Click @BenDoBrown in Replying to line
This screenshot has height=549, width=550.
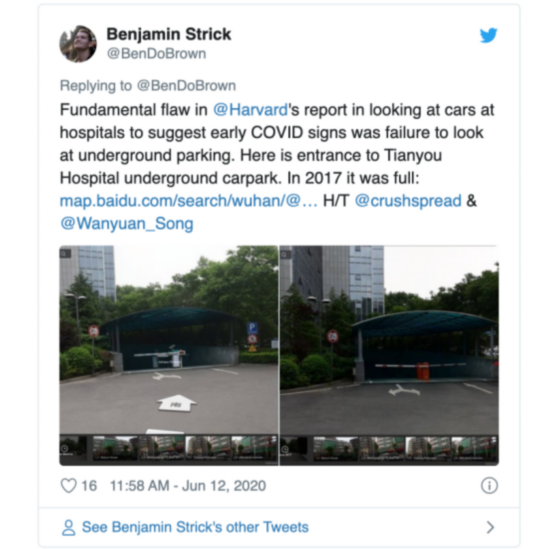coord(186,86)
